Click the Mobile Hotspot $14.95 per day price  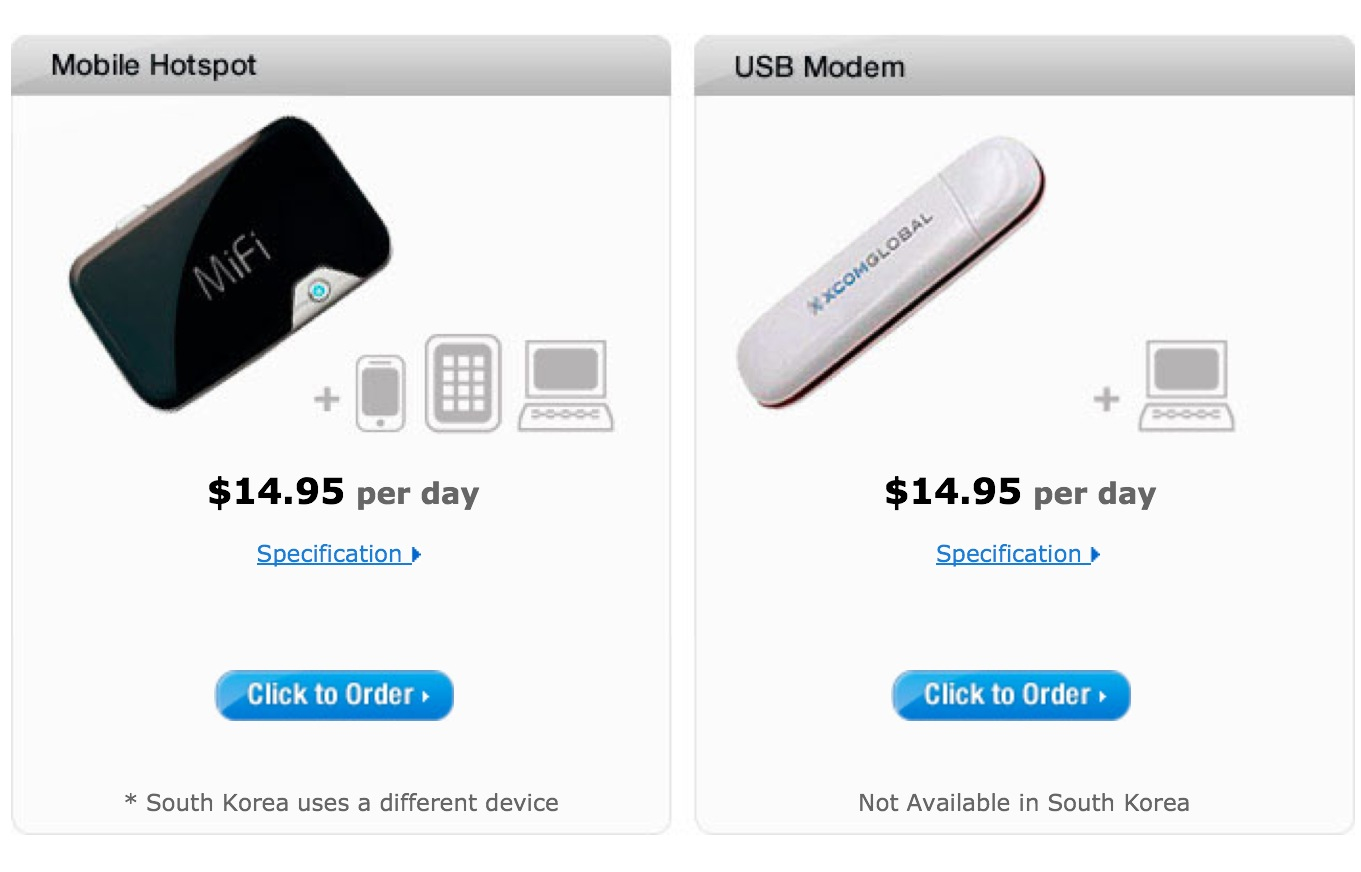pos(343,493)
